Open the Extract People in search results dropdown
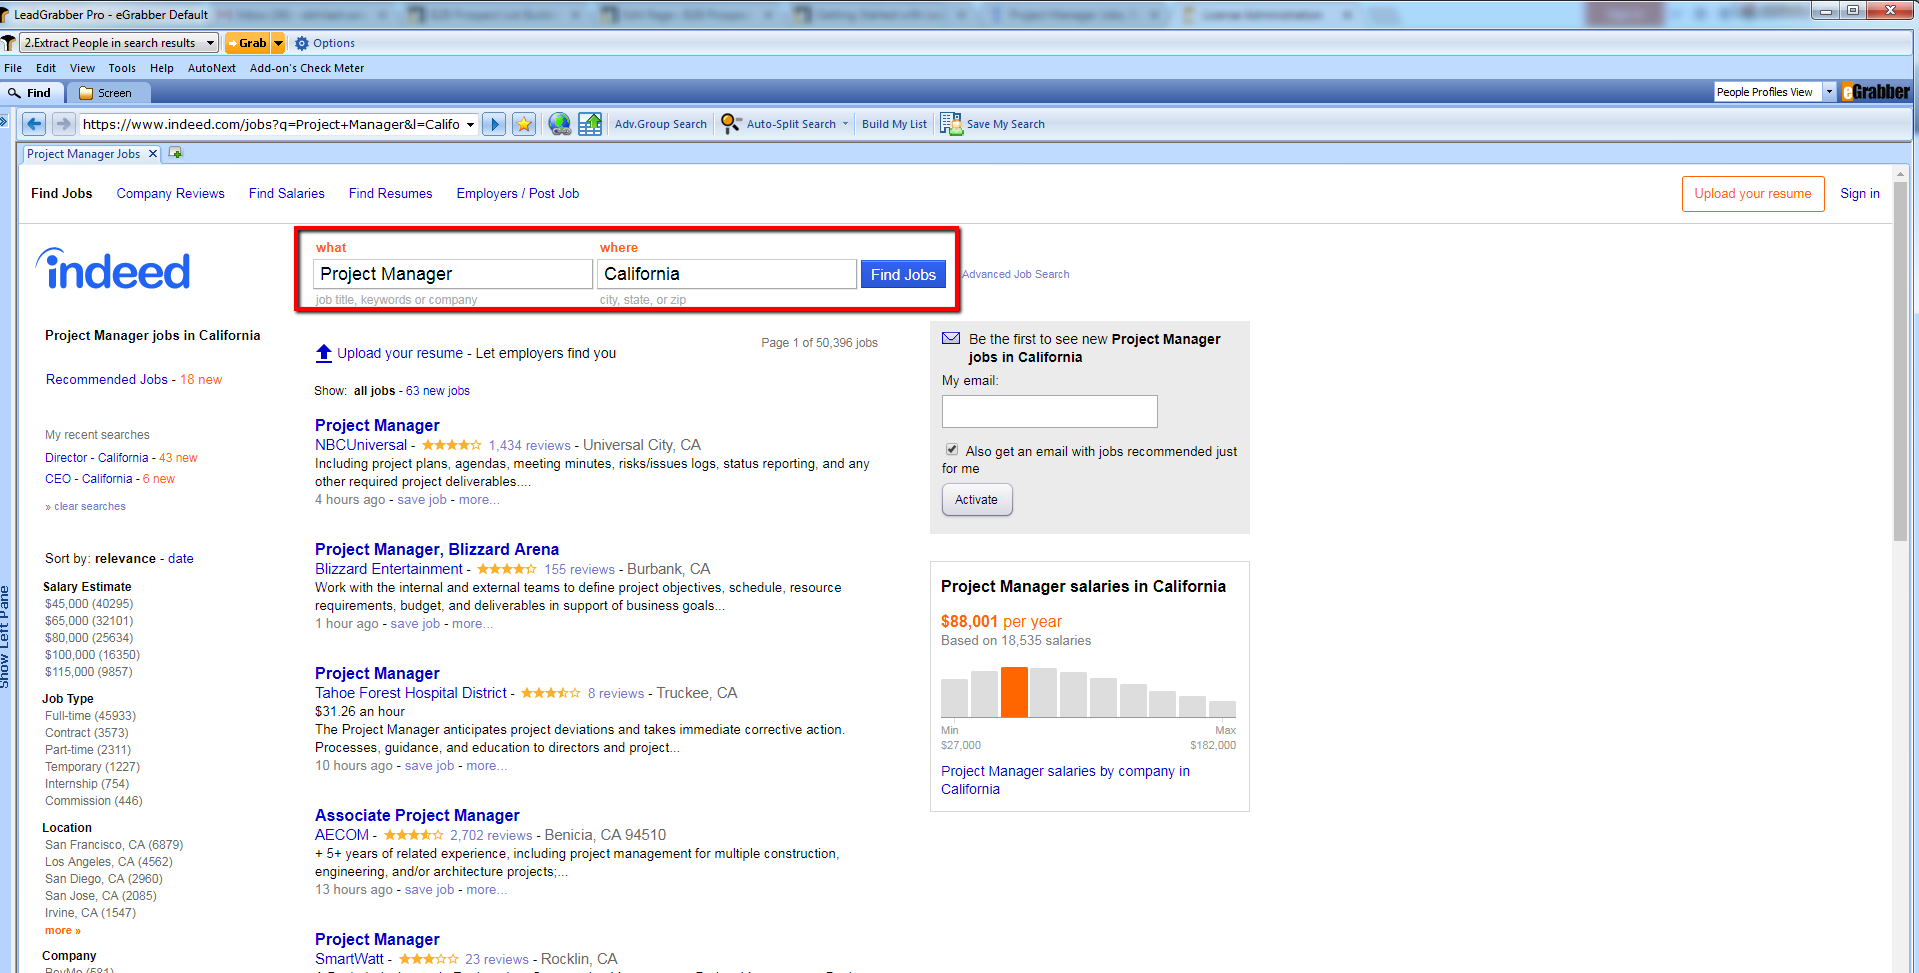Viewport: 1919px width, 973px height. [x=209, y=42]
